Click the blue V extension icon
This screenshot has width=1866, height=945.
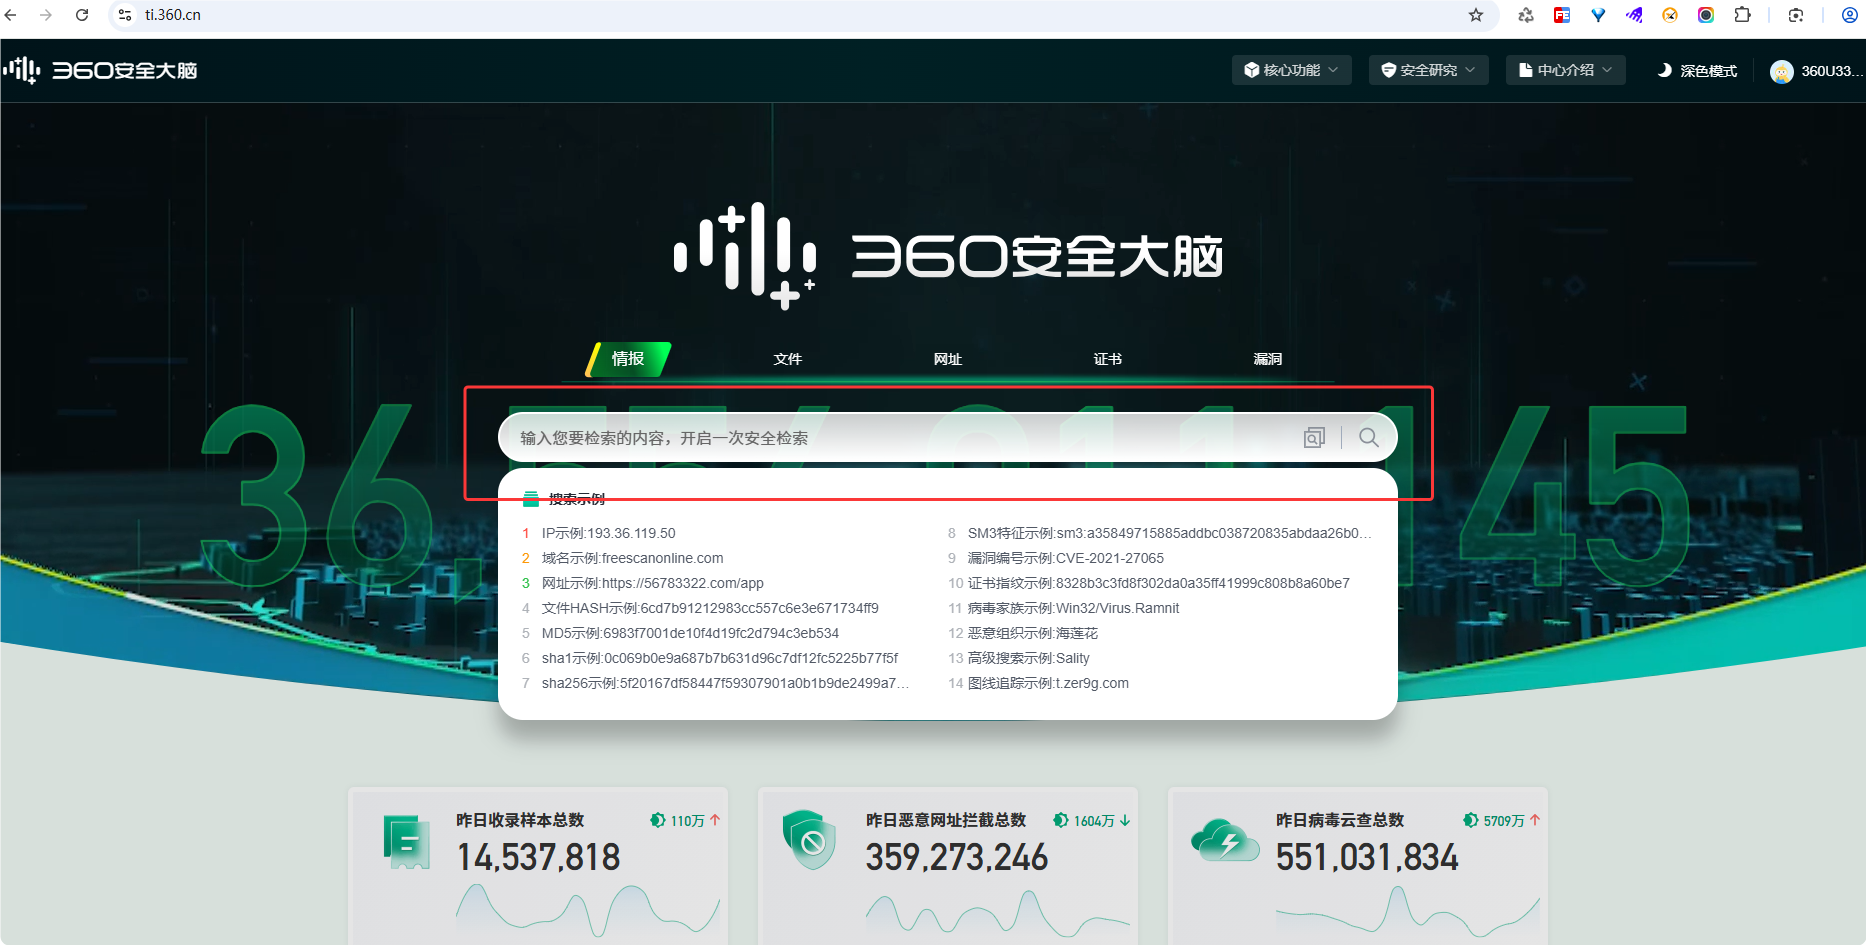pyautogui.click(x=1598, y=15)
